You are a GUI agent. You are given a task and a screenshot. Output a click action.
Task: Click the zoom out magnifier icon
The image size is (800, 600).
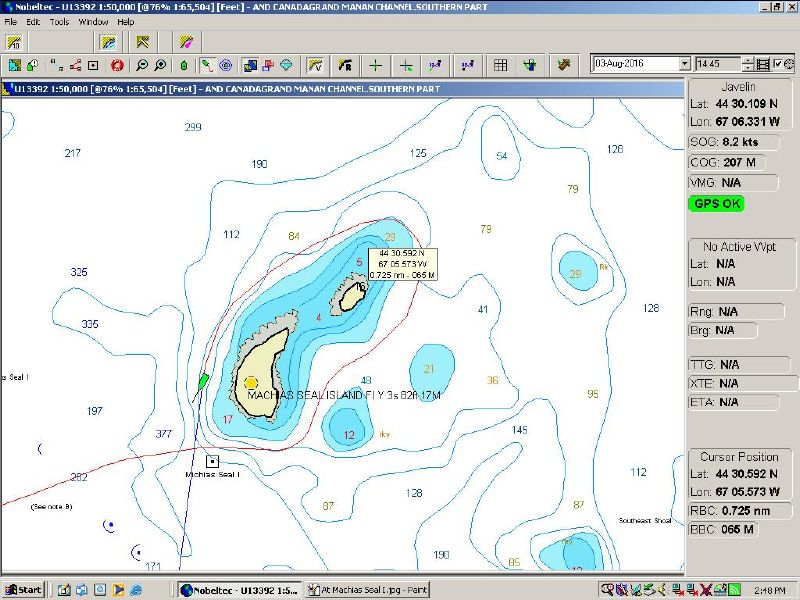(x=142, y=65)
